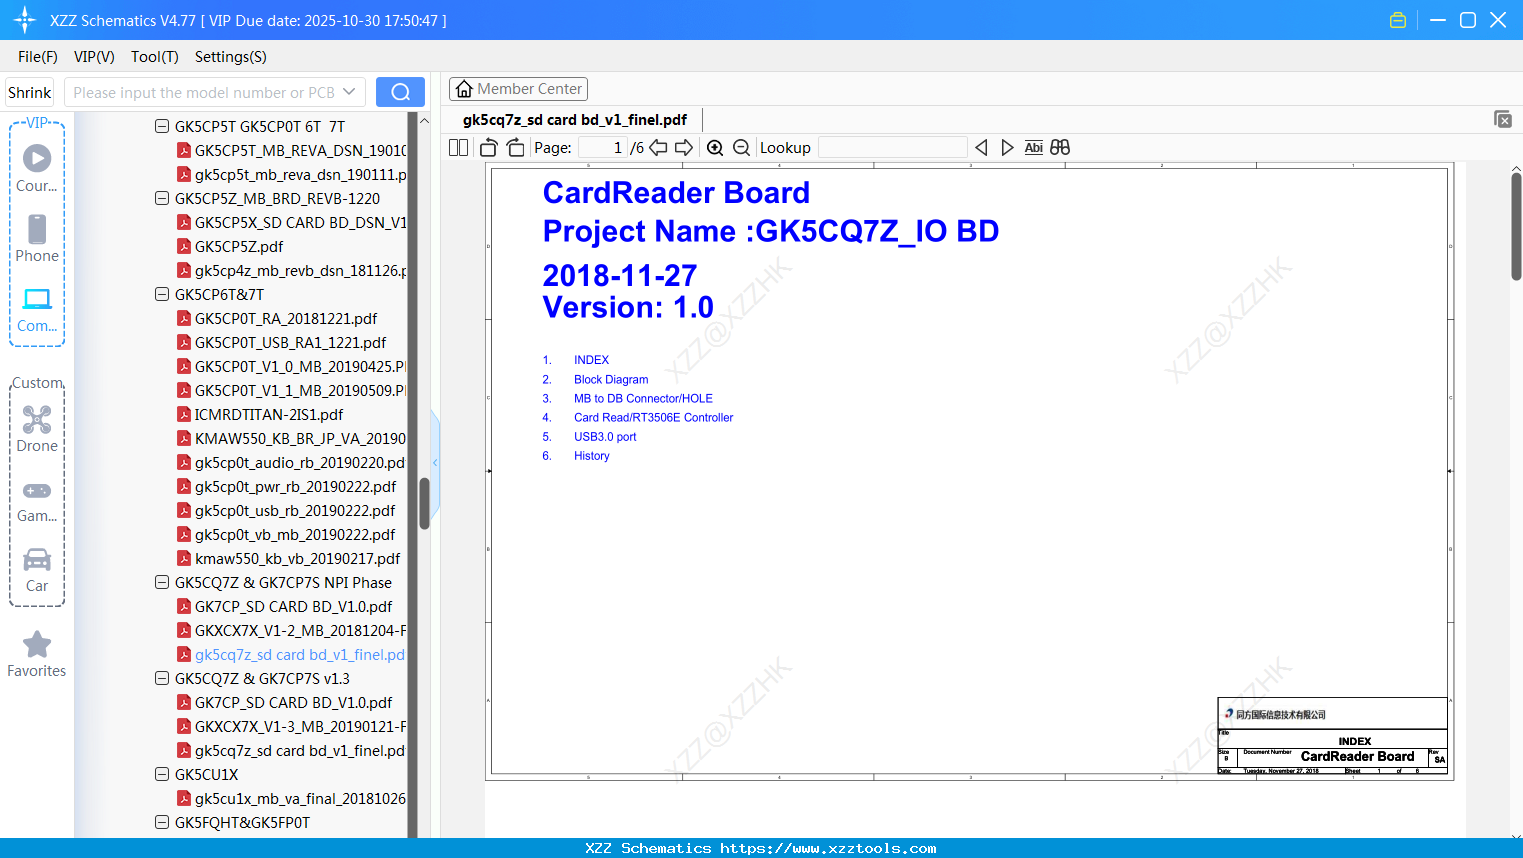
Task: Click the search button beside the model input
Action: pyautogui.click(x=400, y=92)
